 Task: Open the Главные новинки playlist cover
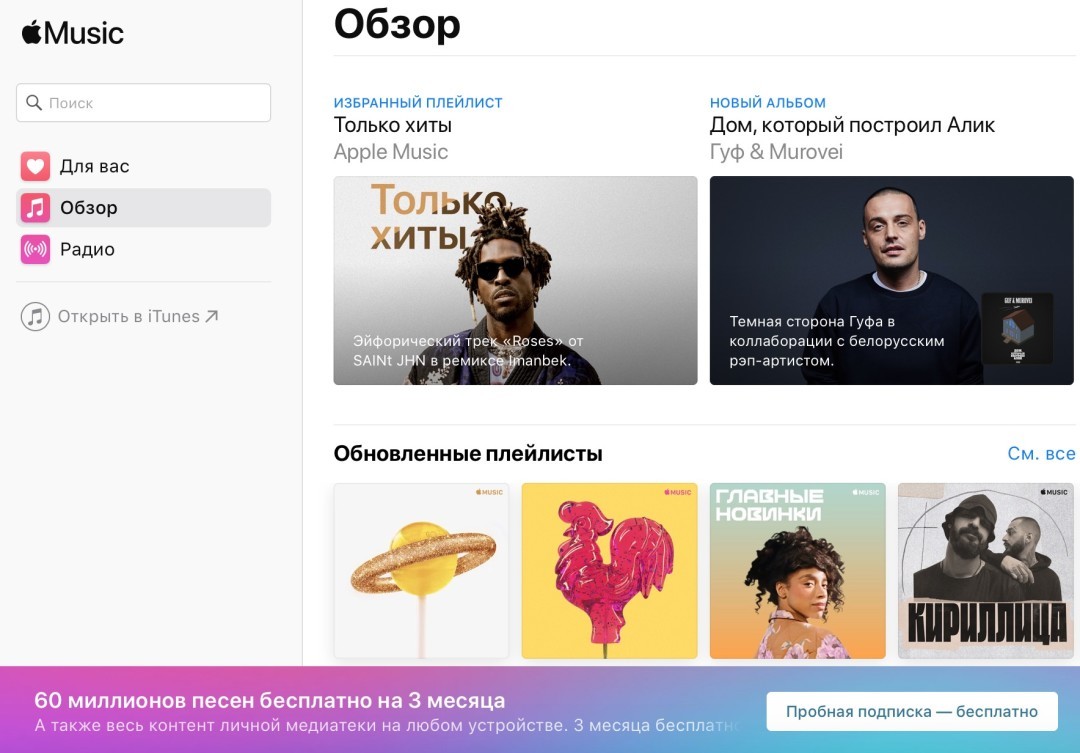[x=797, y=571]
